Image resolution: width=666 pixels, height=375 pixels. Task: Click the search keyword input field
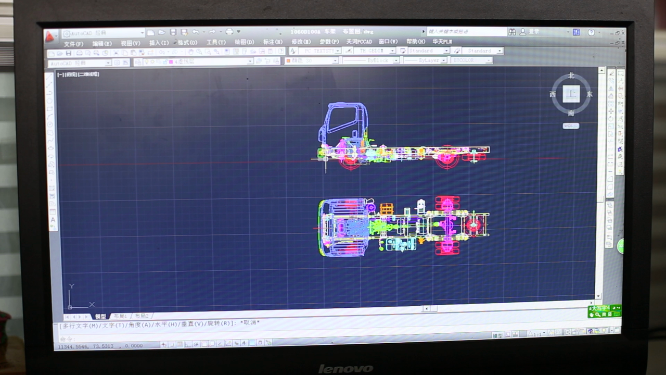coord(466,32)
